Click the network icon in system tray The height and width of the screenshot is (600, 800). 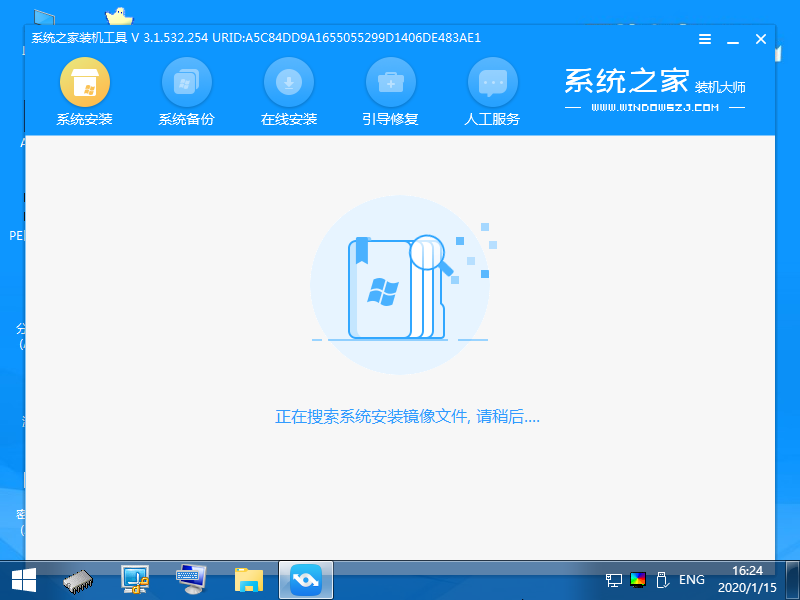pos(612,580)
